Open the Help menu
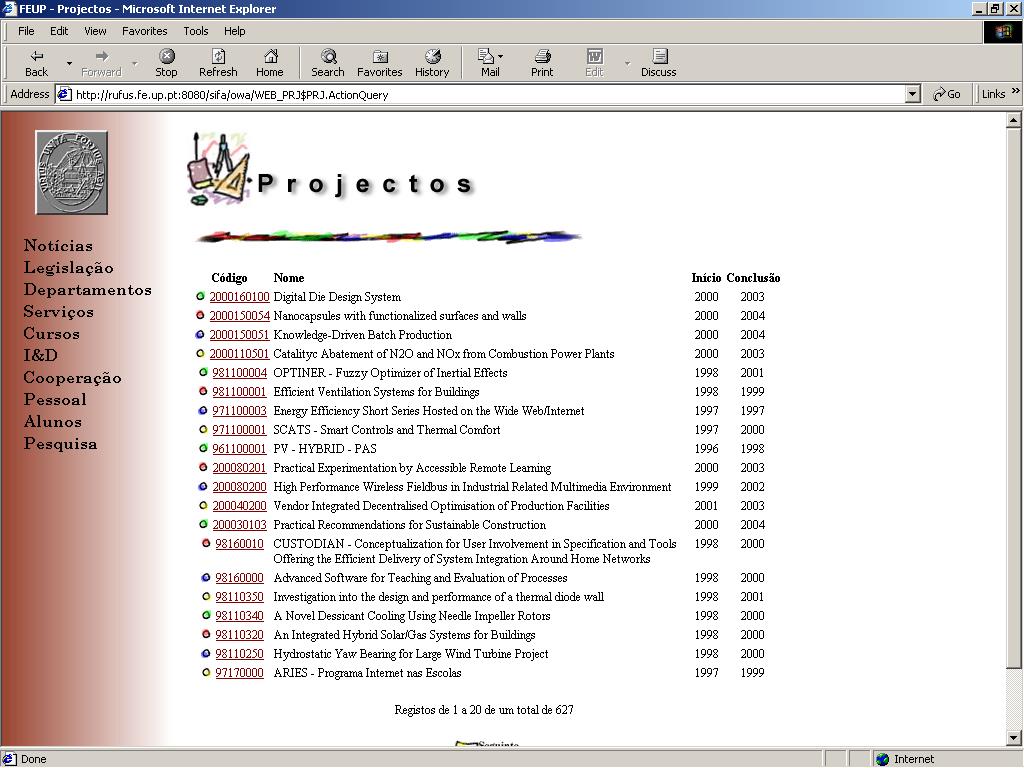 234,31
